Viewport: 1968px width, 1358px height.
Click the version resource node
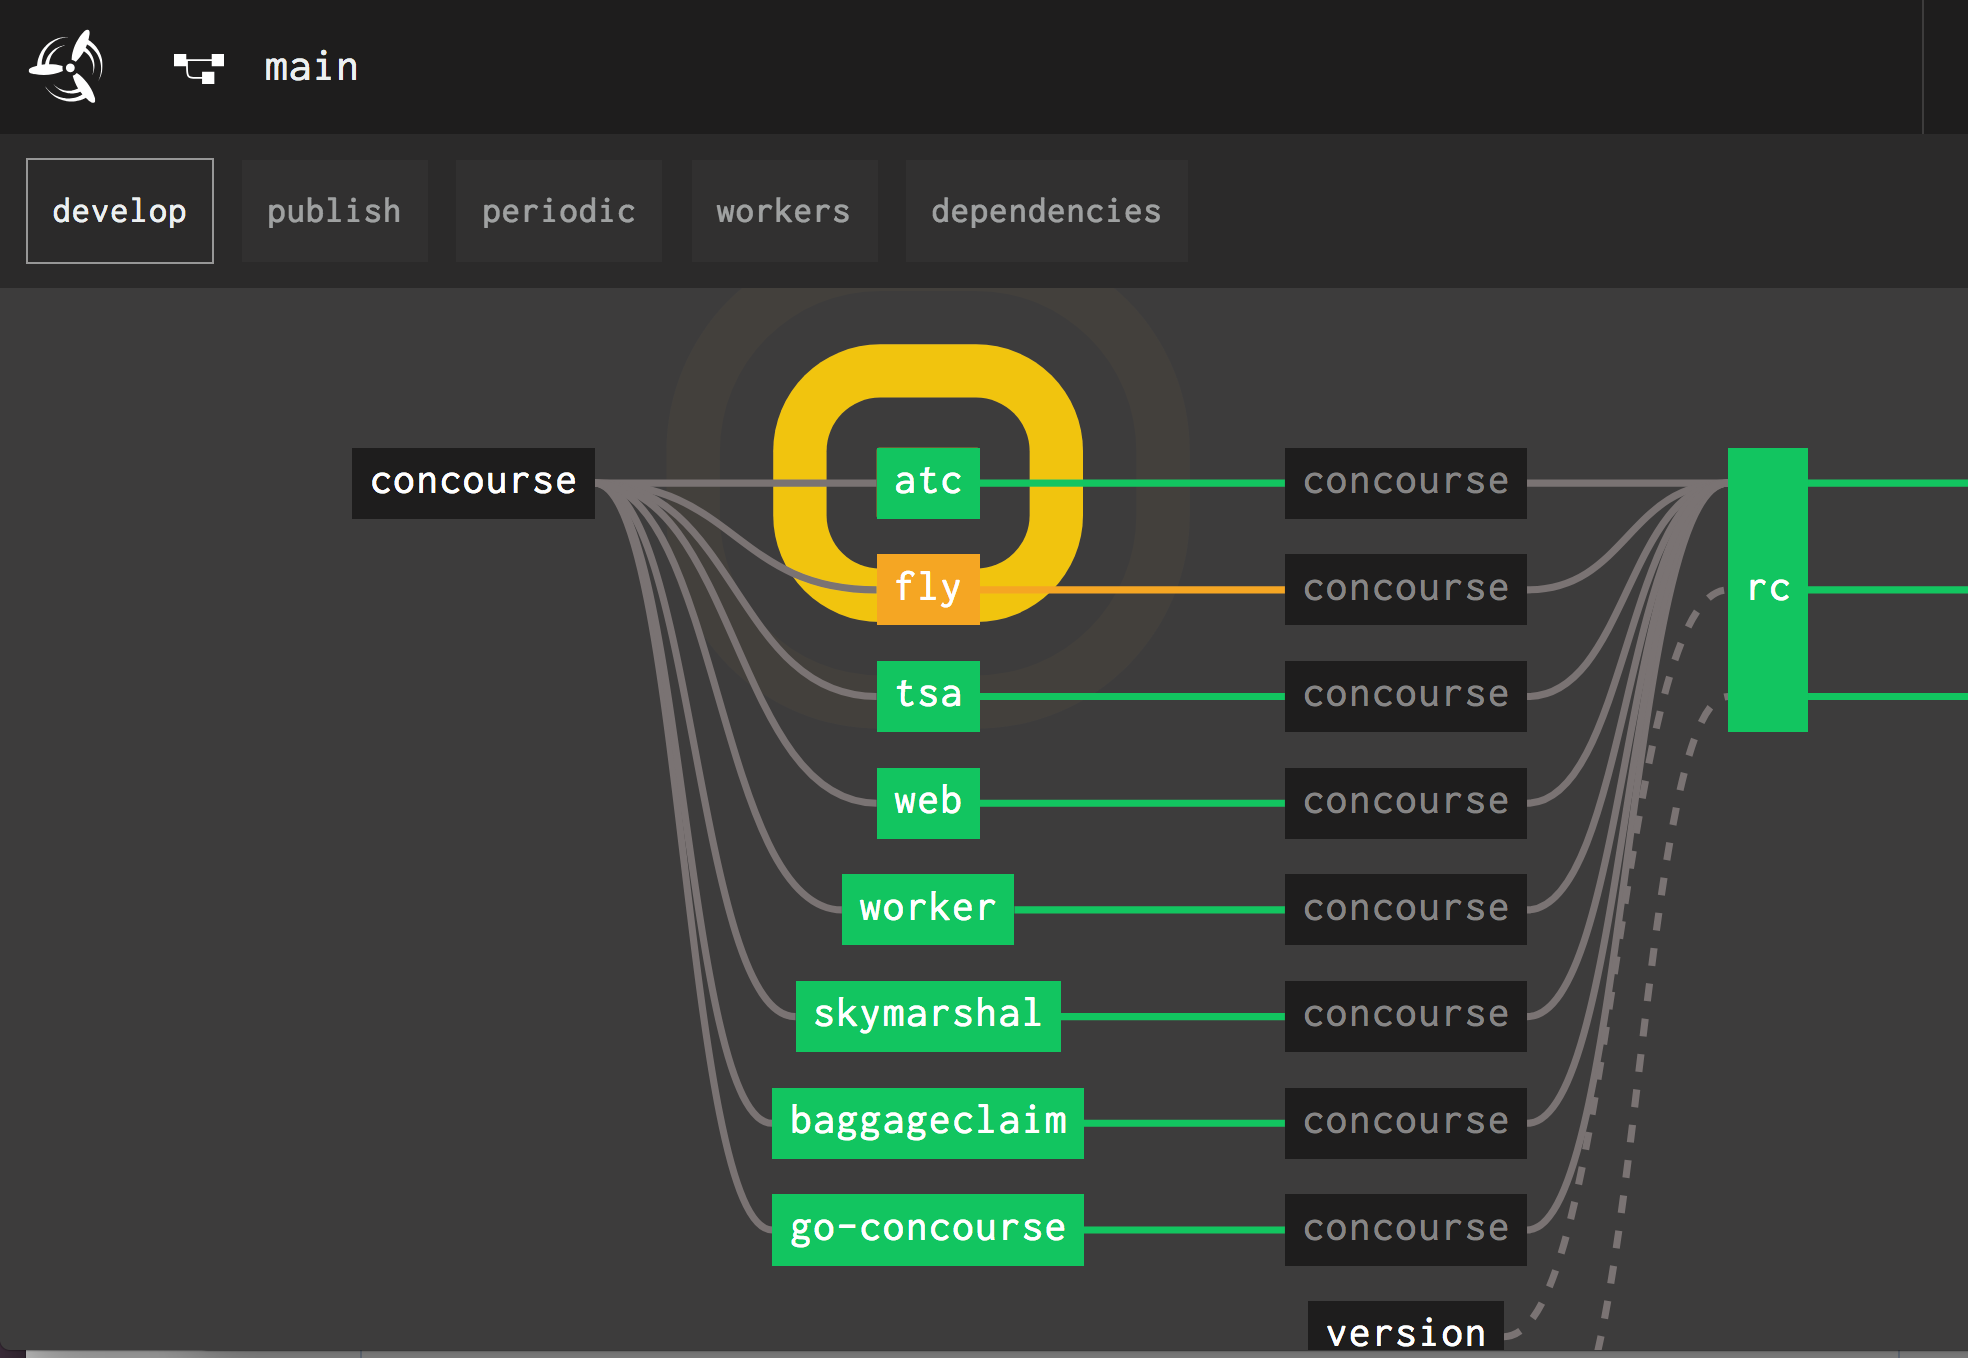[1405, 1330]
